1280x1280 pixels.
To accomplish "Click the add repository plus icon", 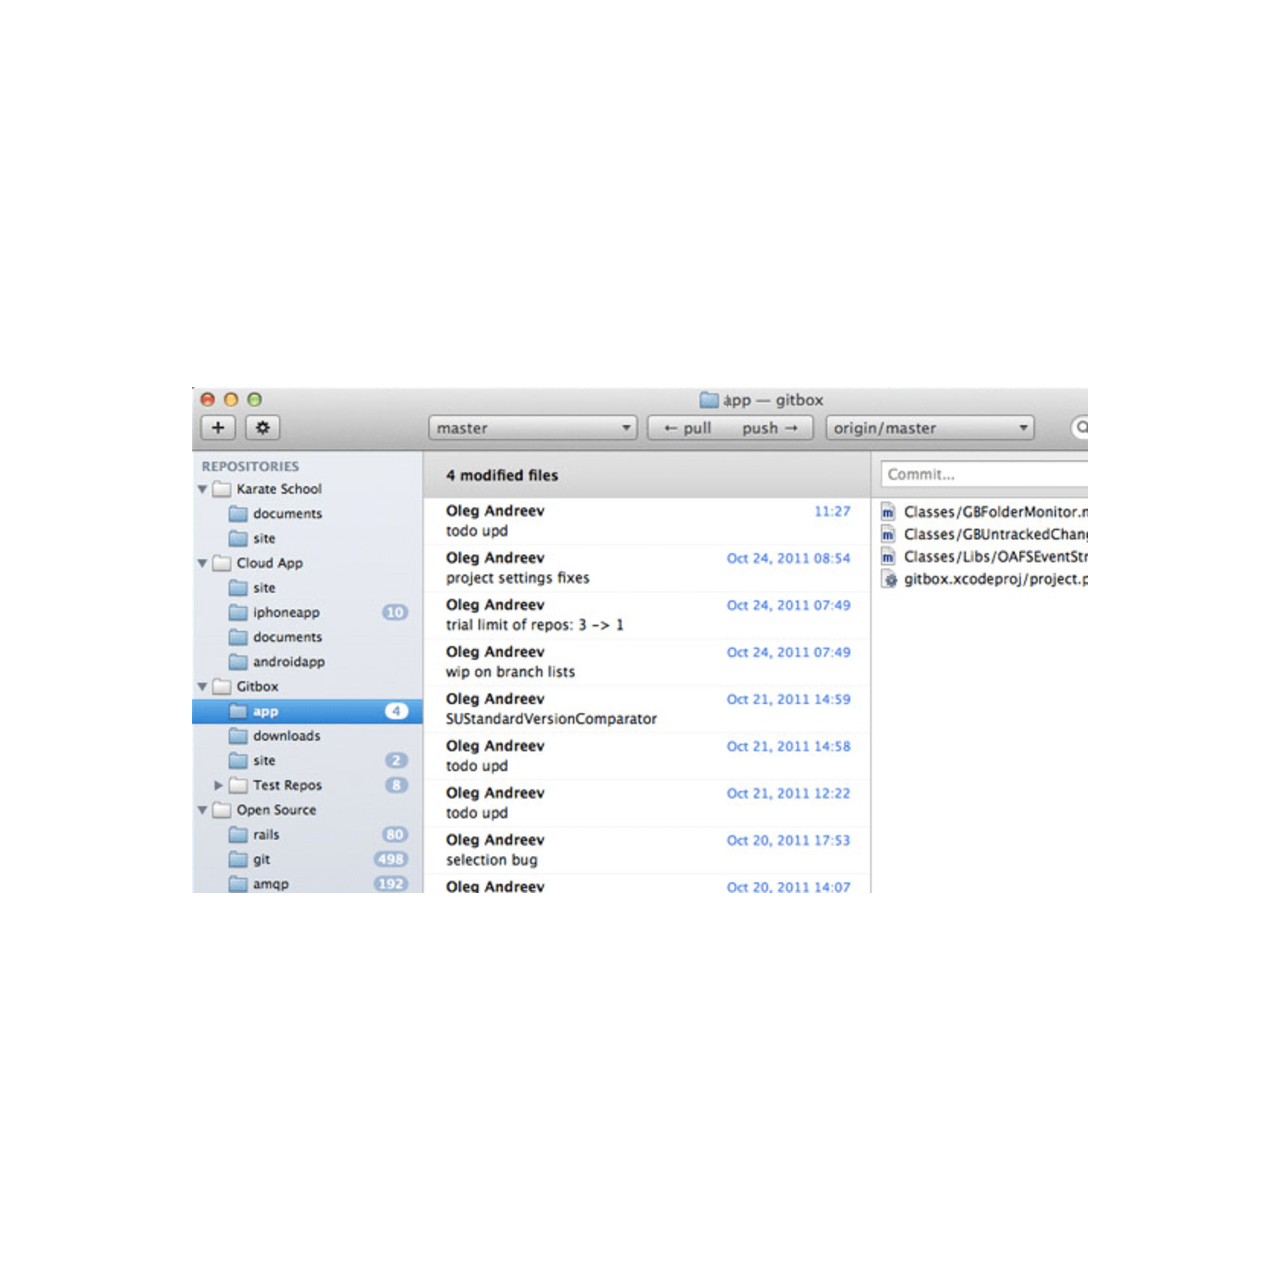I will pos(218,427).
